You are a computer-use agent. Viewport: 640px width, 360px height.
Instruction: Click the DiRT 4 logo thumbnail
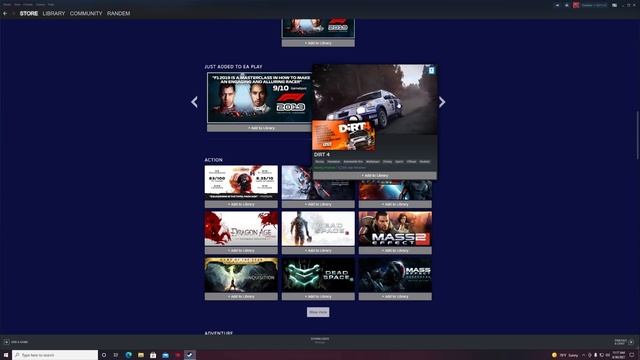344,136
